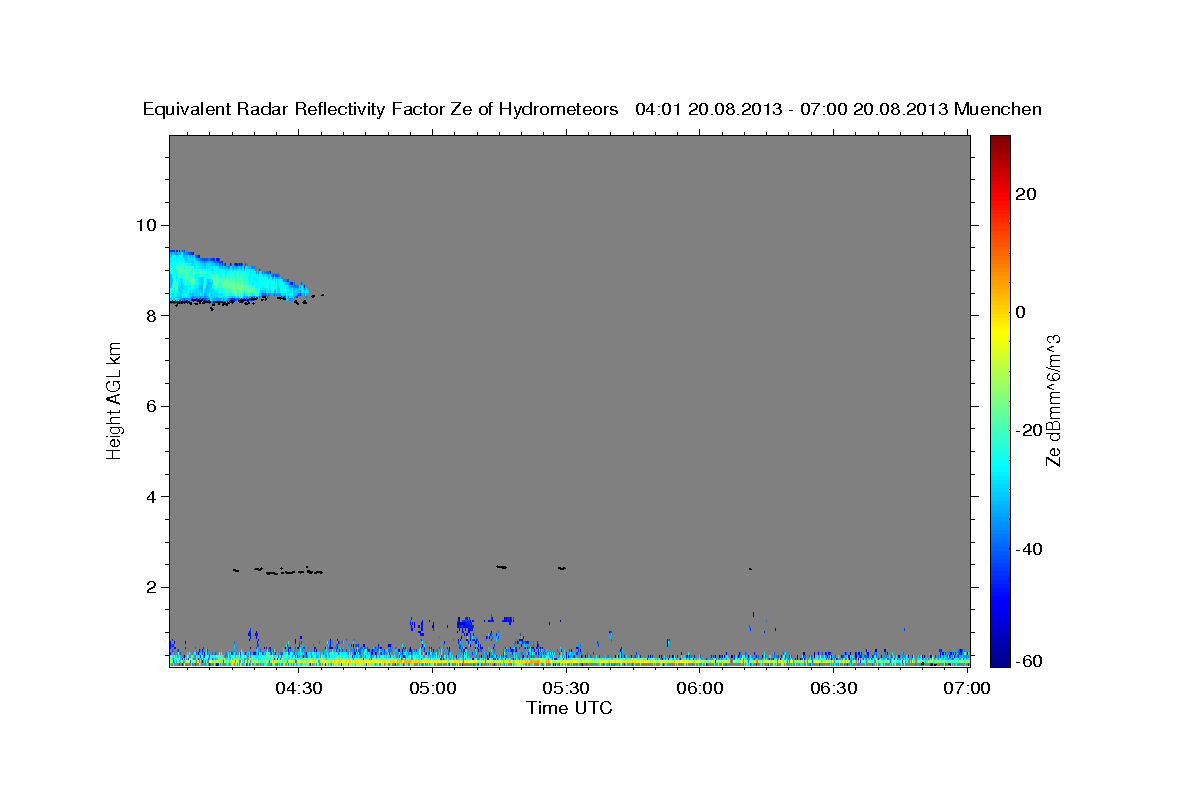Click the dark blue bottom of the colorbar
1200x800 pixels.
coord(999,658)
